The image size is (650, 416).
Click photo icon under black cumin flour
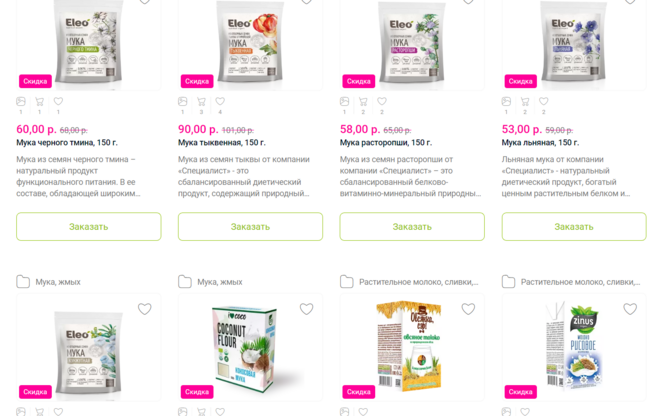[x=21, y=102]
